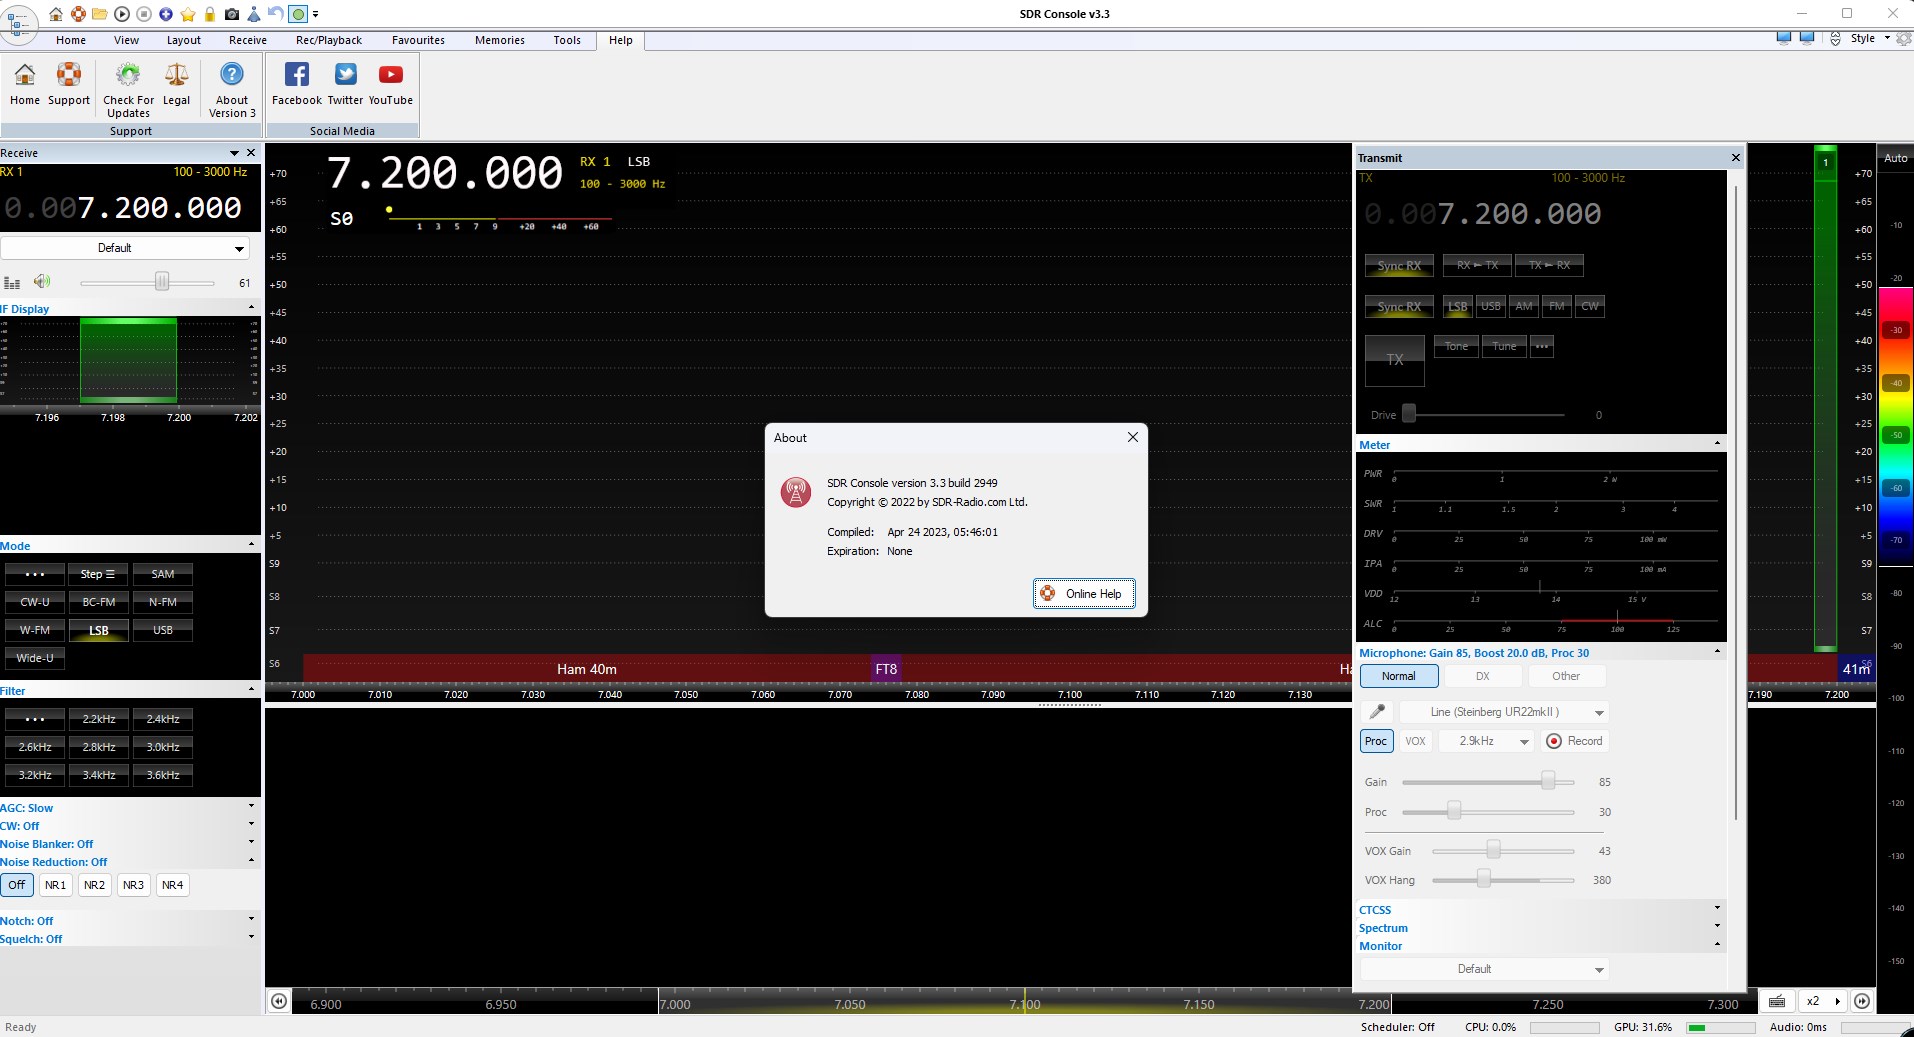Viewport: 1914px width, 1037px height.
Task: Select CW-U mode in the Mode panel
Action: (35, 602)
